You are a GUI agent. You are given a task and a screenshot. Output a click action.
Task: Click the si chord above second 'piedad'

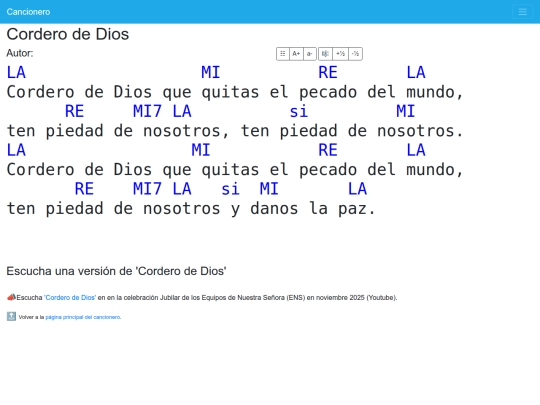299,112
